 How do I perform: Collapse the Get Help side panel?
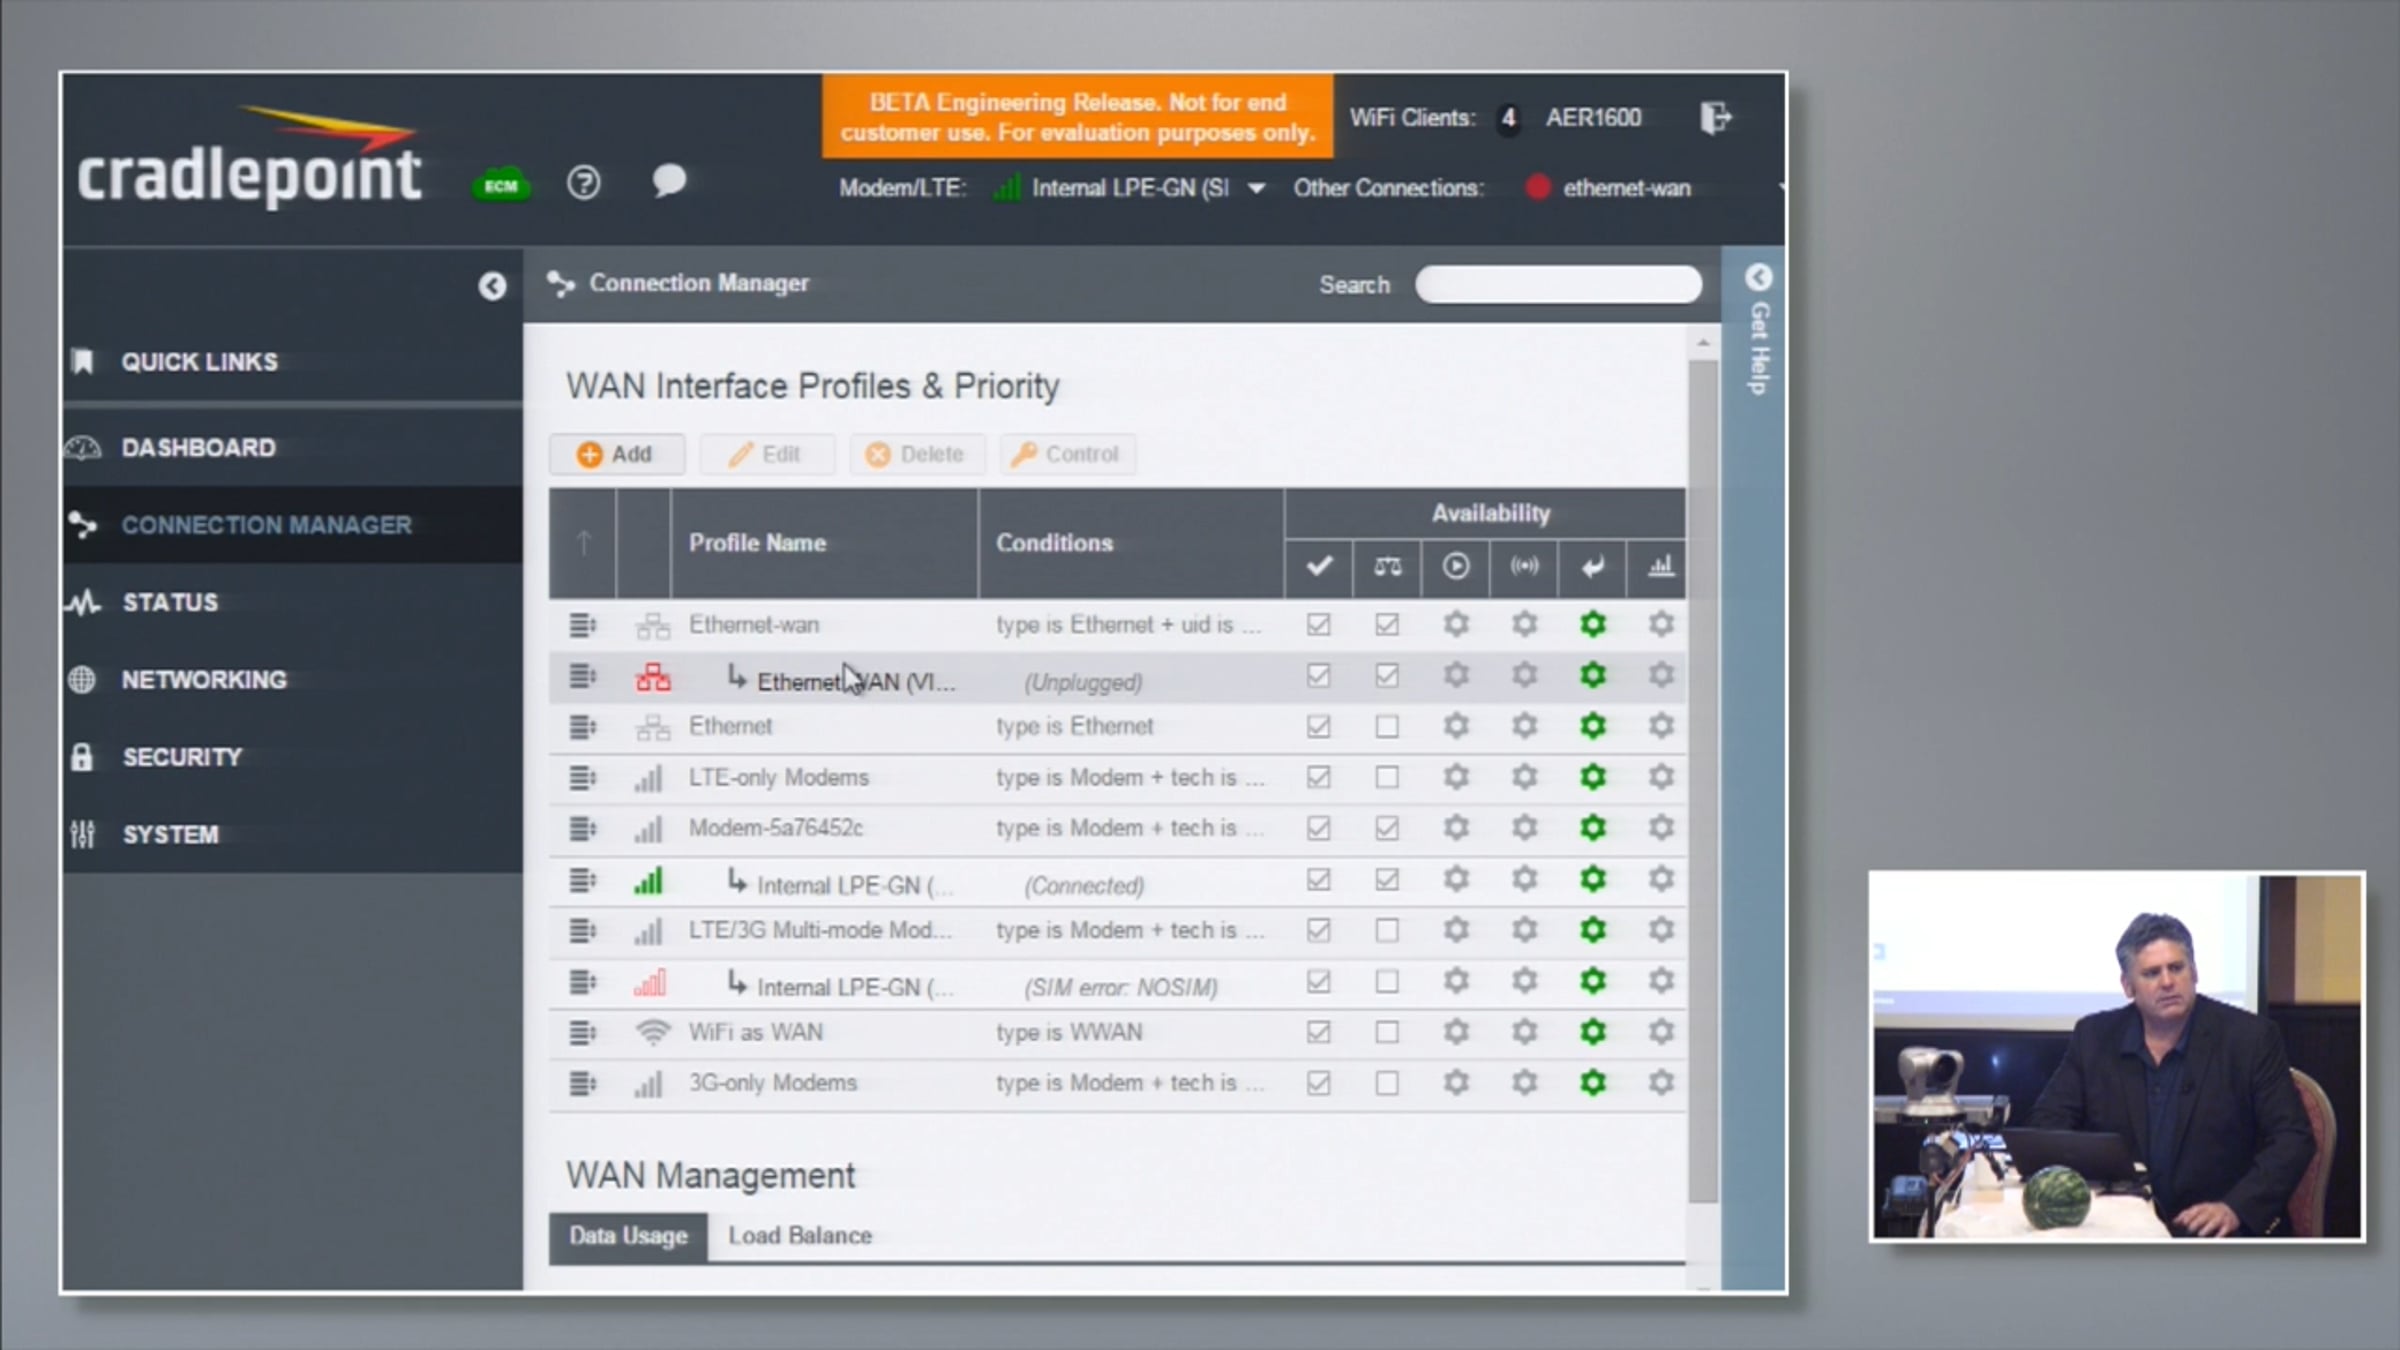click(x=1758, y=277)
